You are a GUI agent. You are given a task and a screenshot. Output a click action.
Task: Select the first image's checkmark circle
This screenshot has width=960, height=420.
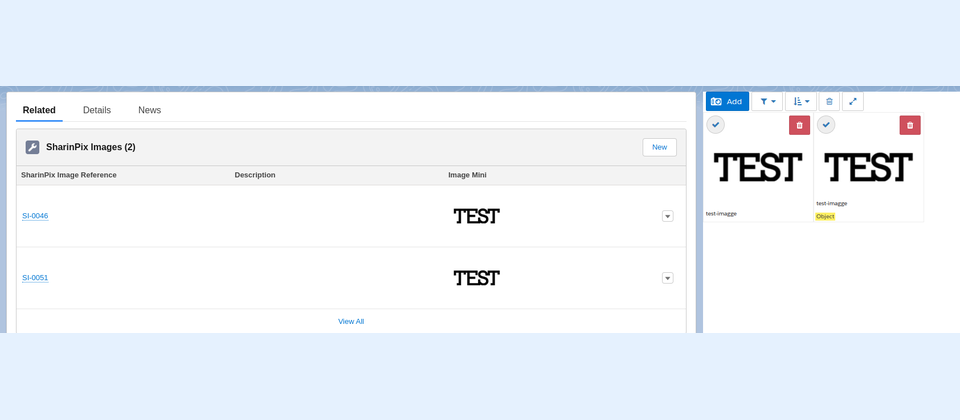point(716,125)
